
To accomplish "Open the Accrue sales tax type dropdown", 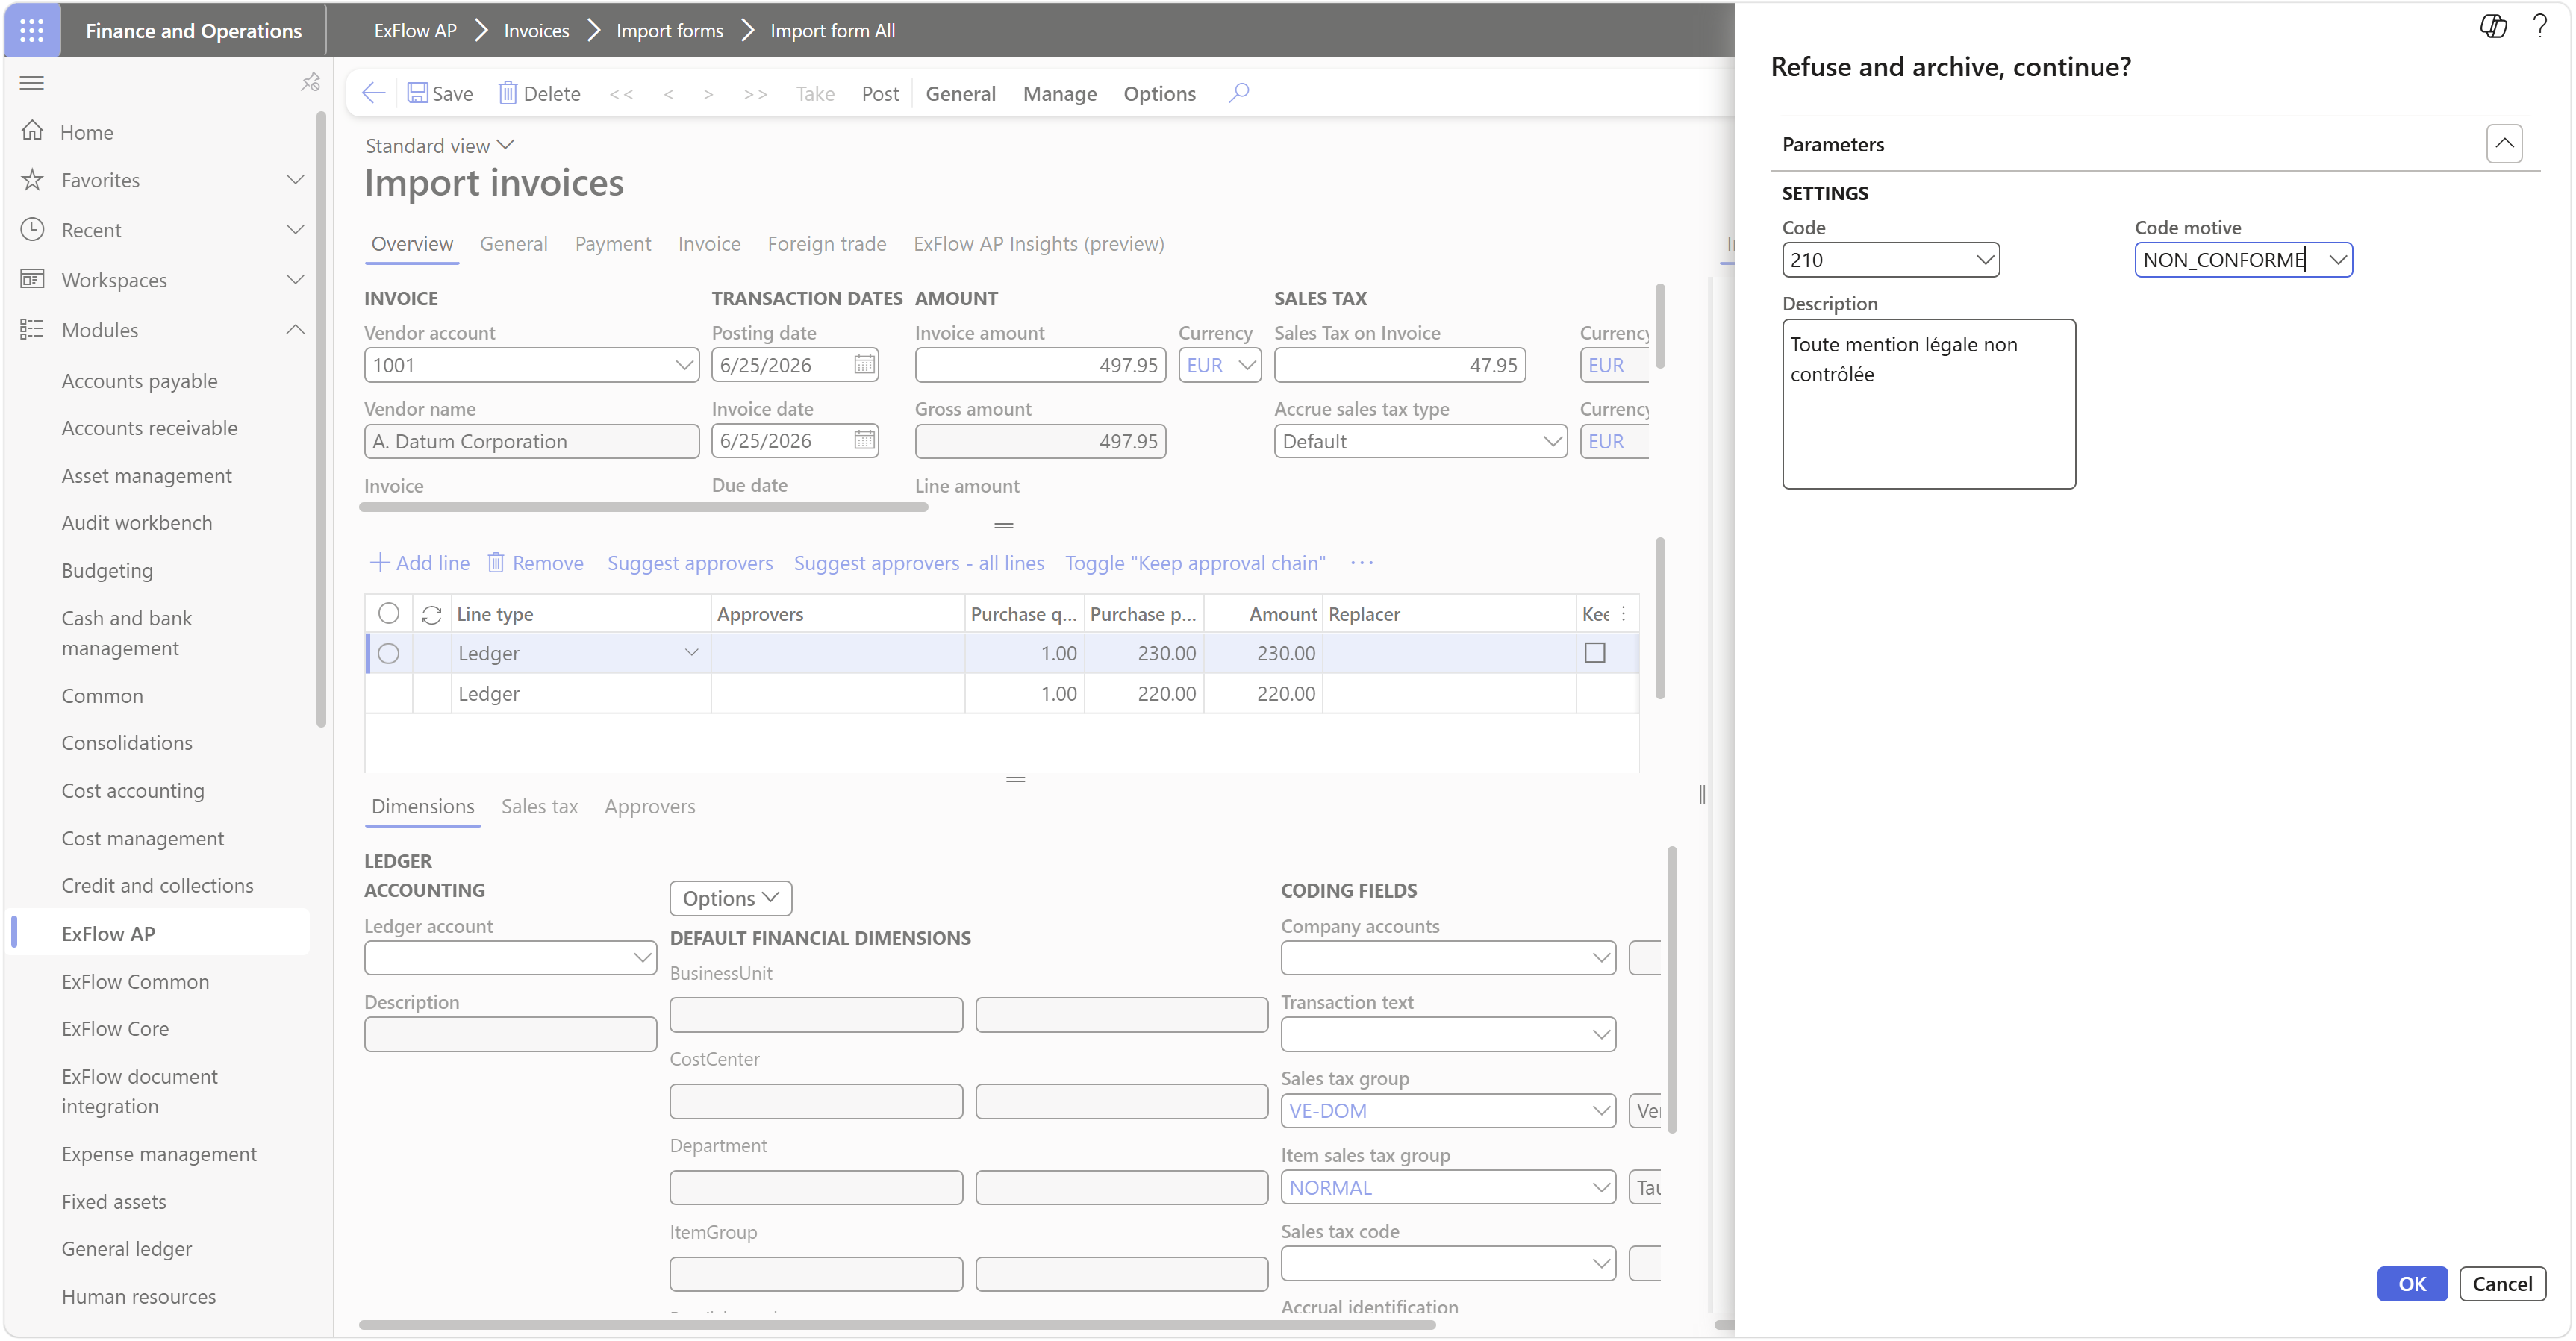I will [x=1552, y=441].
